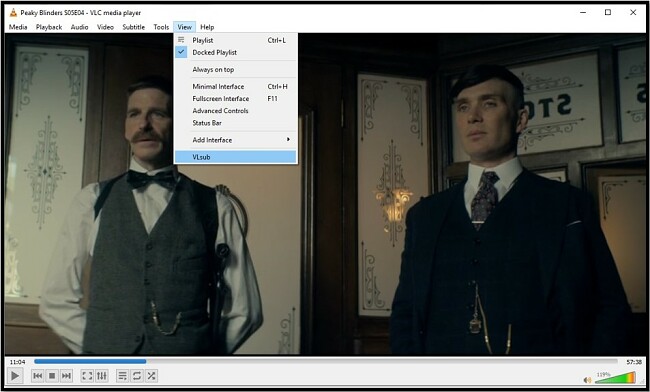Stop playback with the stop button
650x392 pixels.
point(52,376)
